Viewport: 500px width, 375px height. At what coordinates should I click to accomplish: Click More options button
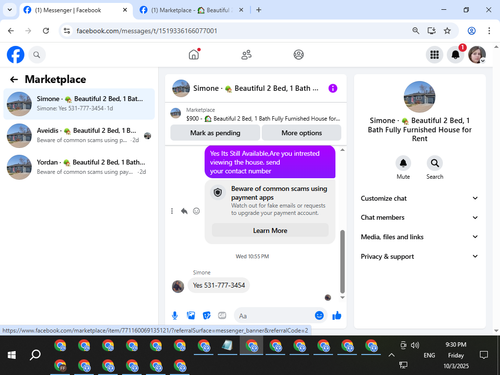pyautogui.click(x=301, y=133)
